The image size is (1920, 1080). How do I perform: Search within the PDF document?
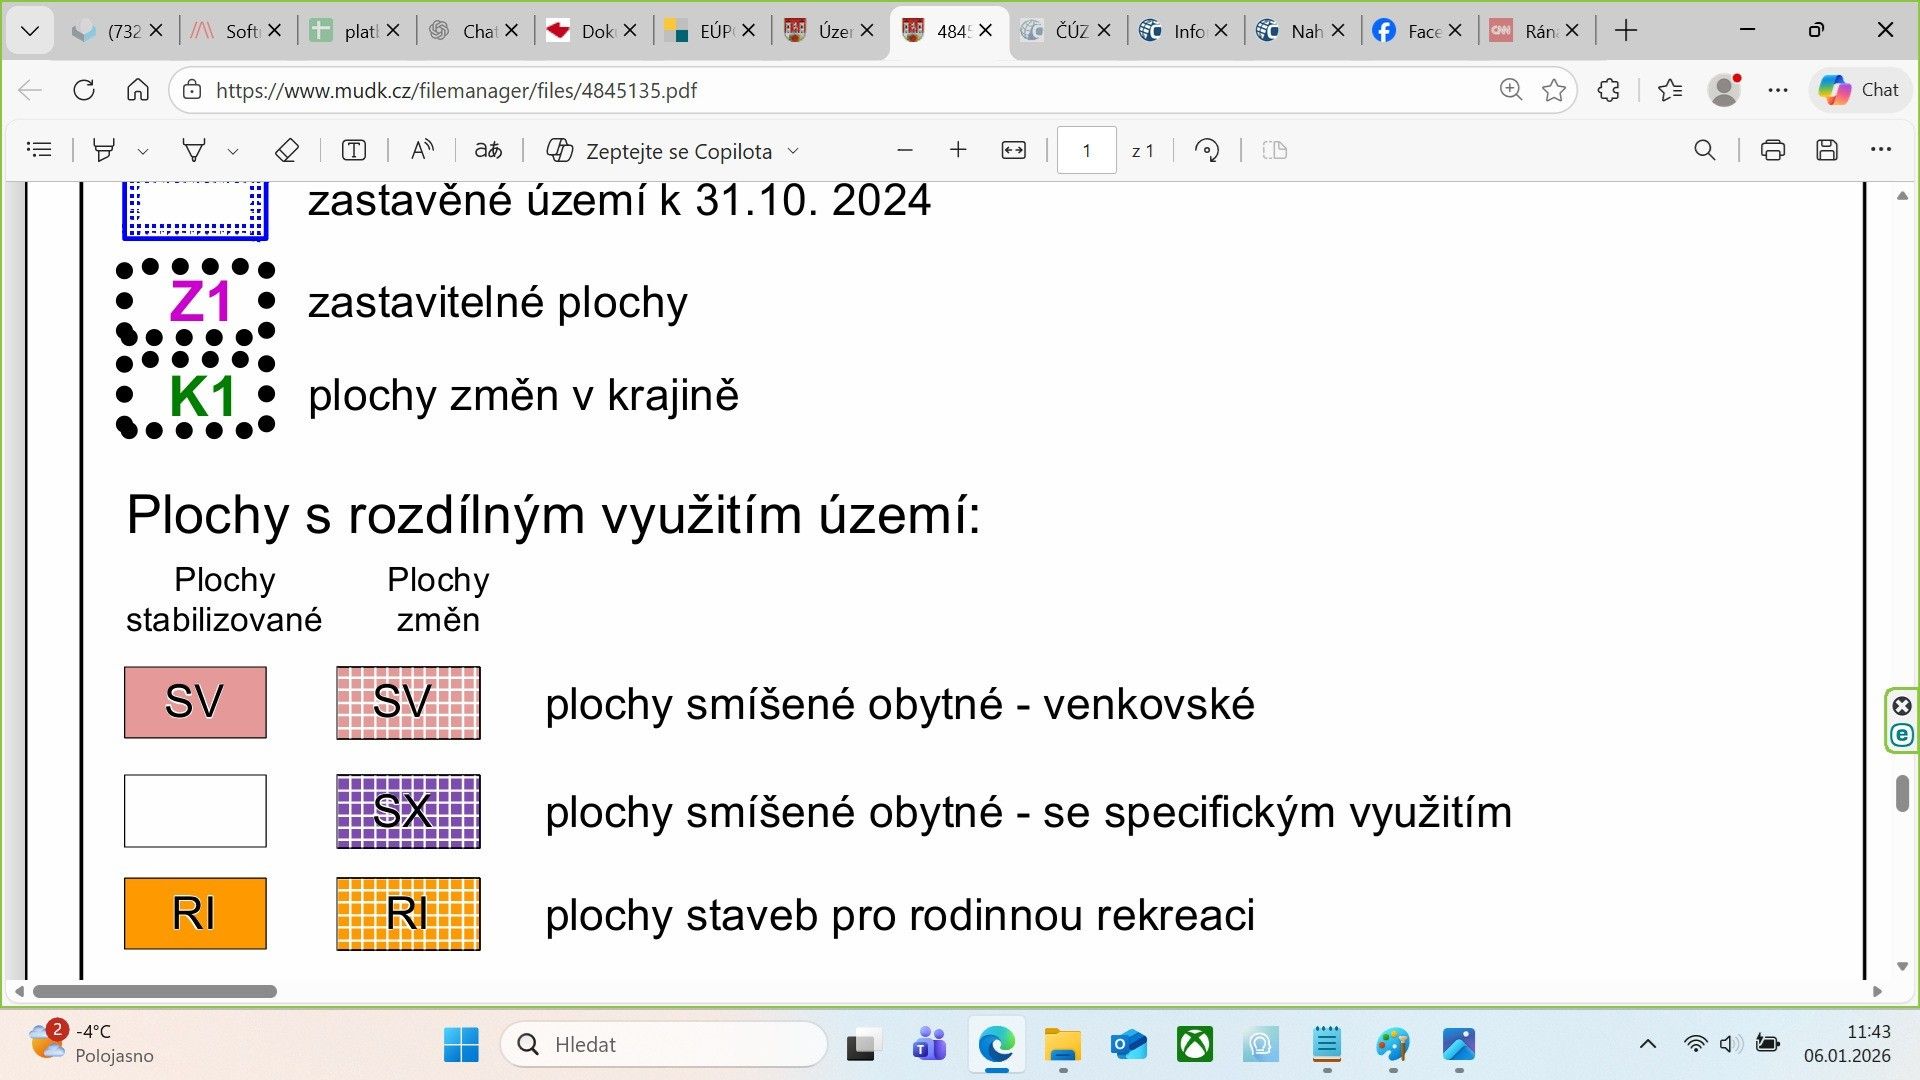tap(1705, 150)
